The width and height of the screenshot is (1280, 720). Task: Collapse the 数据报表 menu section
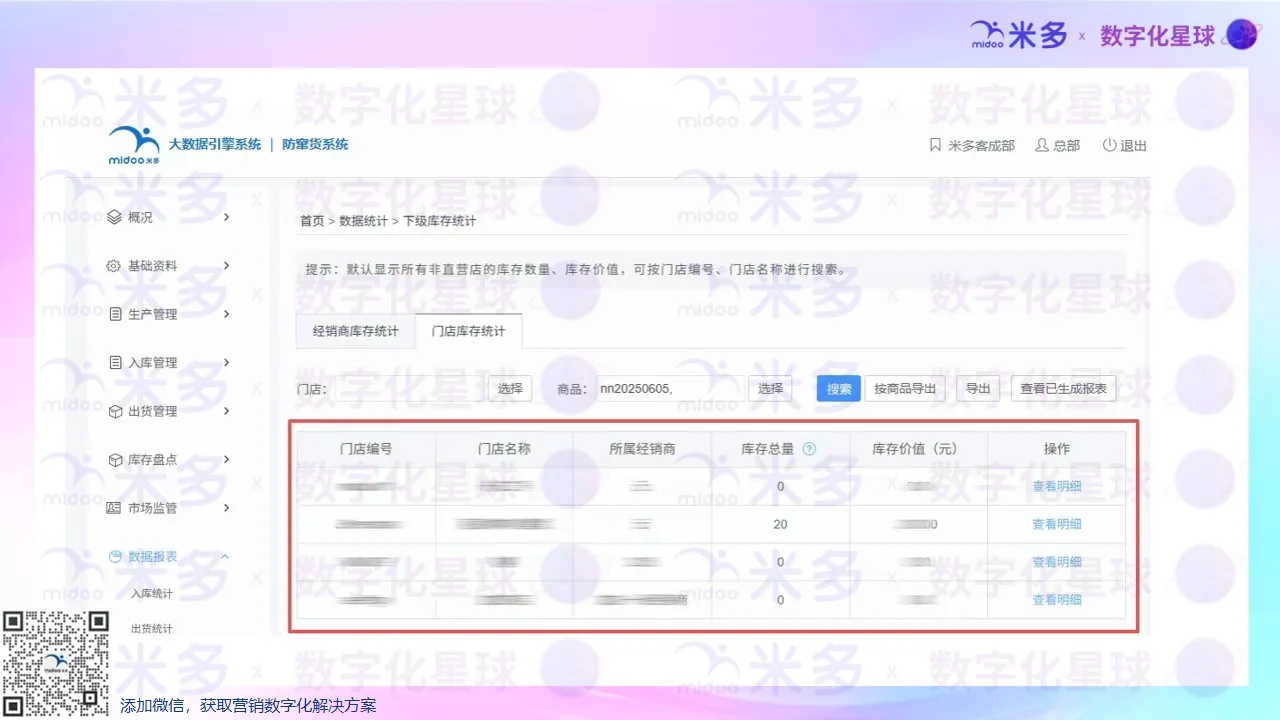pos(226,556)
